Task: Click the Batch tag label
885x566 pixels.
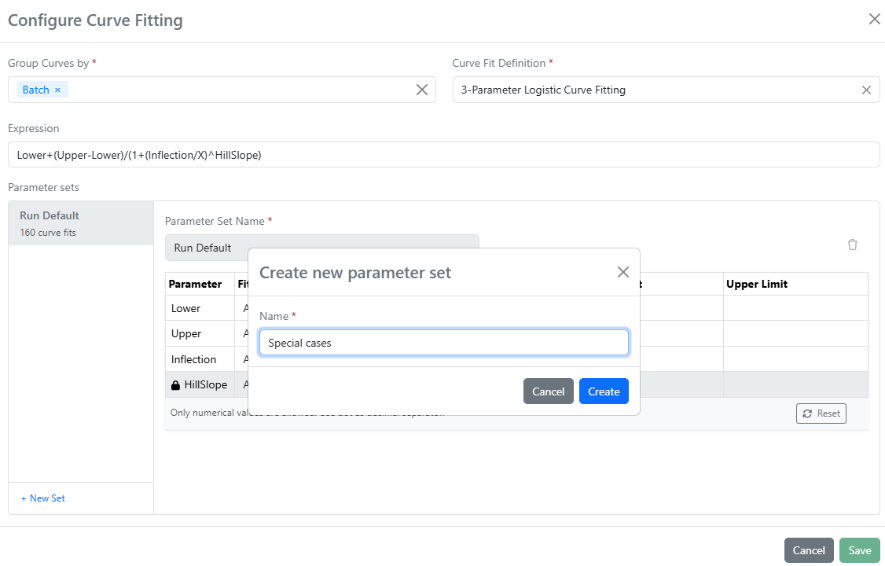Action: [x=36, y=90]
